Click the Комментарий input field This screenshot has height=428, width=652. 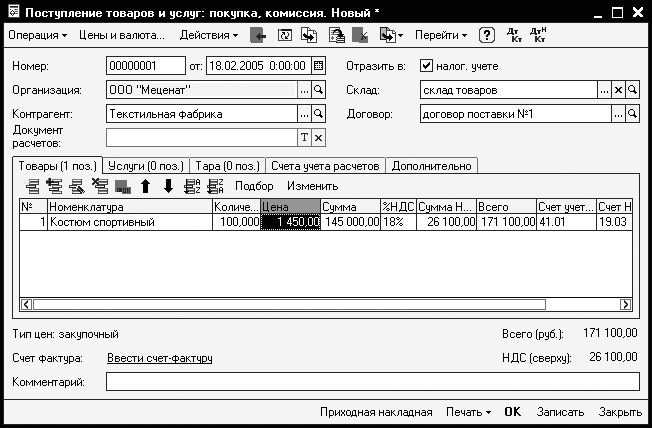coord(373,382)
